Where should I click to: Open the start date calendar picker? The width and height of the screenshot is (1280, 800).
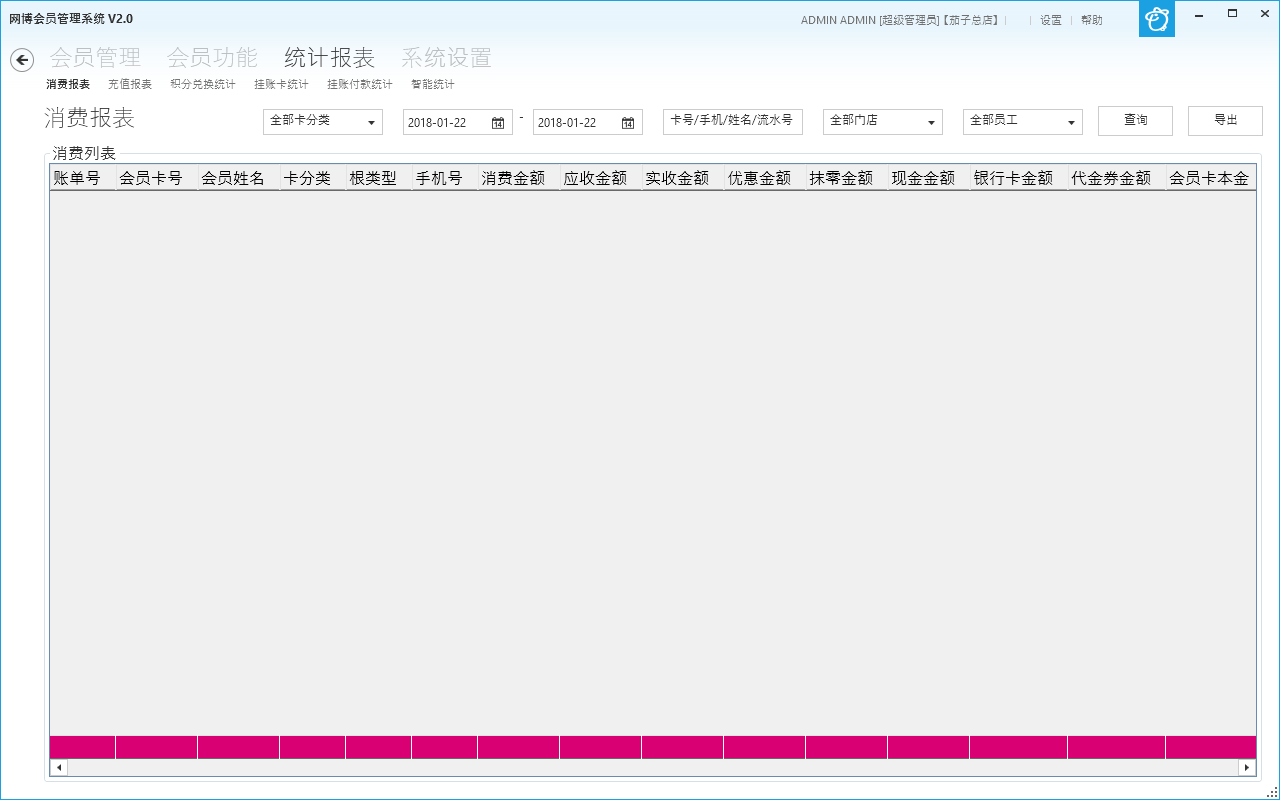coord(497,123)
